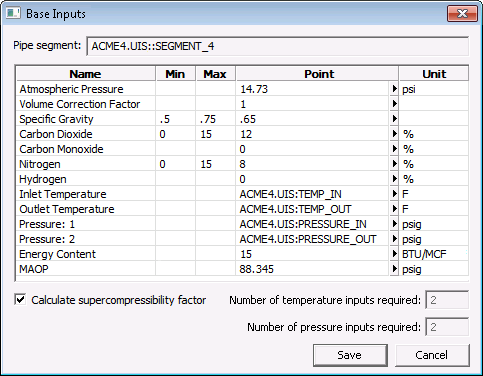
Task: Select the Energy Content name cell
Action: 86,254
